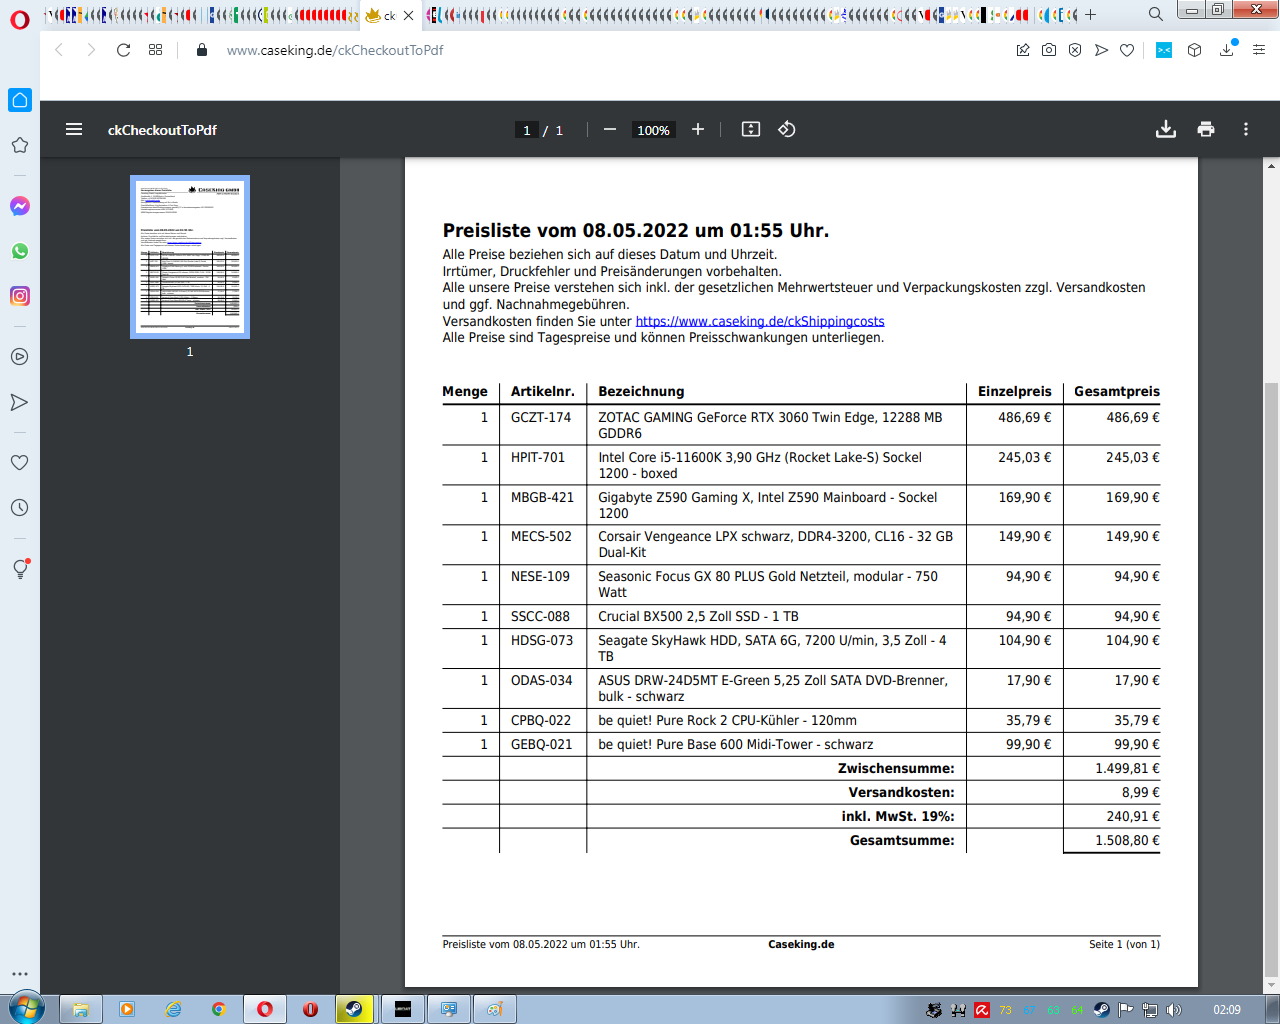
Task: Click the fit to page icon
Action: coord(751,129)
